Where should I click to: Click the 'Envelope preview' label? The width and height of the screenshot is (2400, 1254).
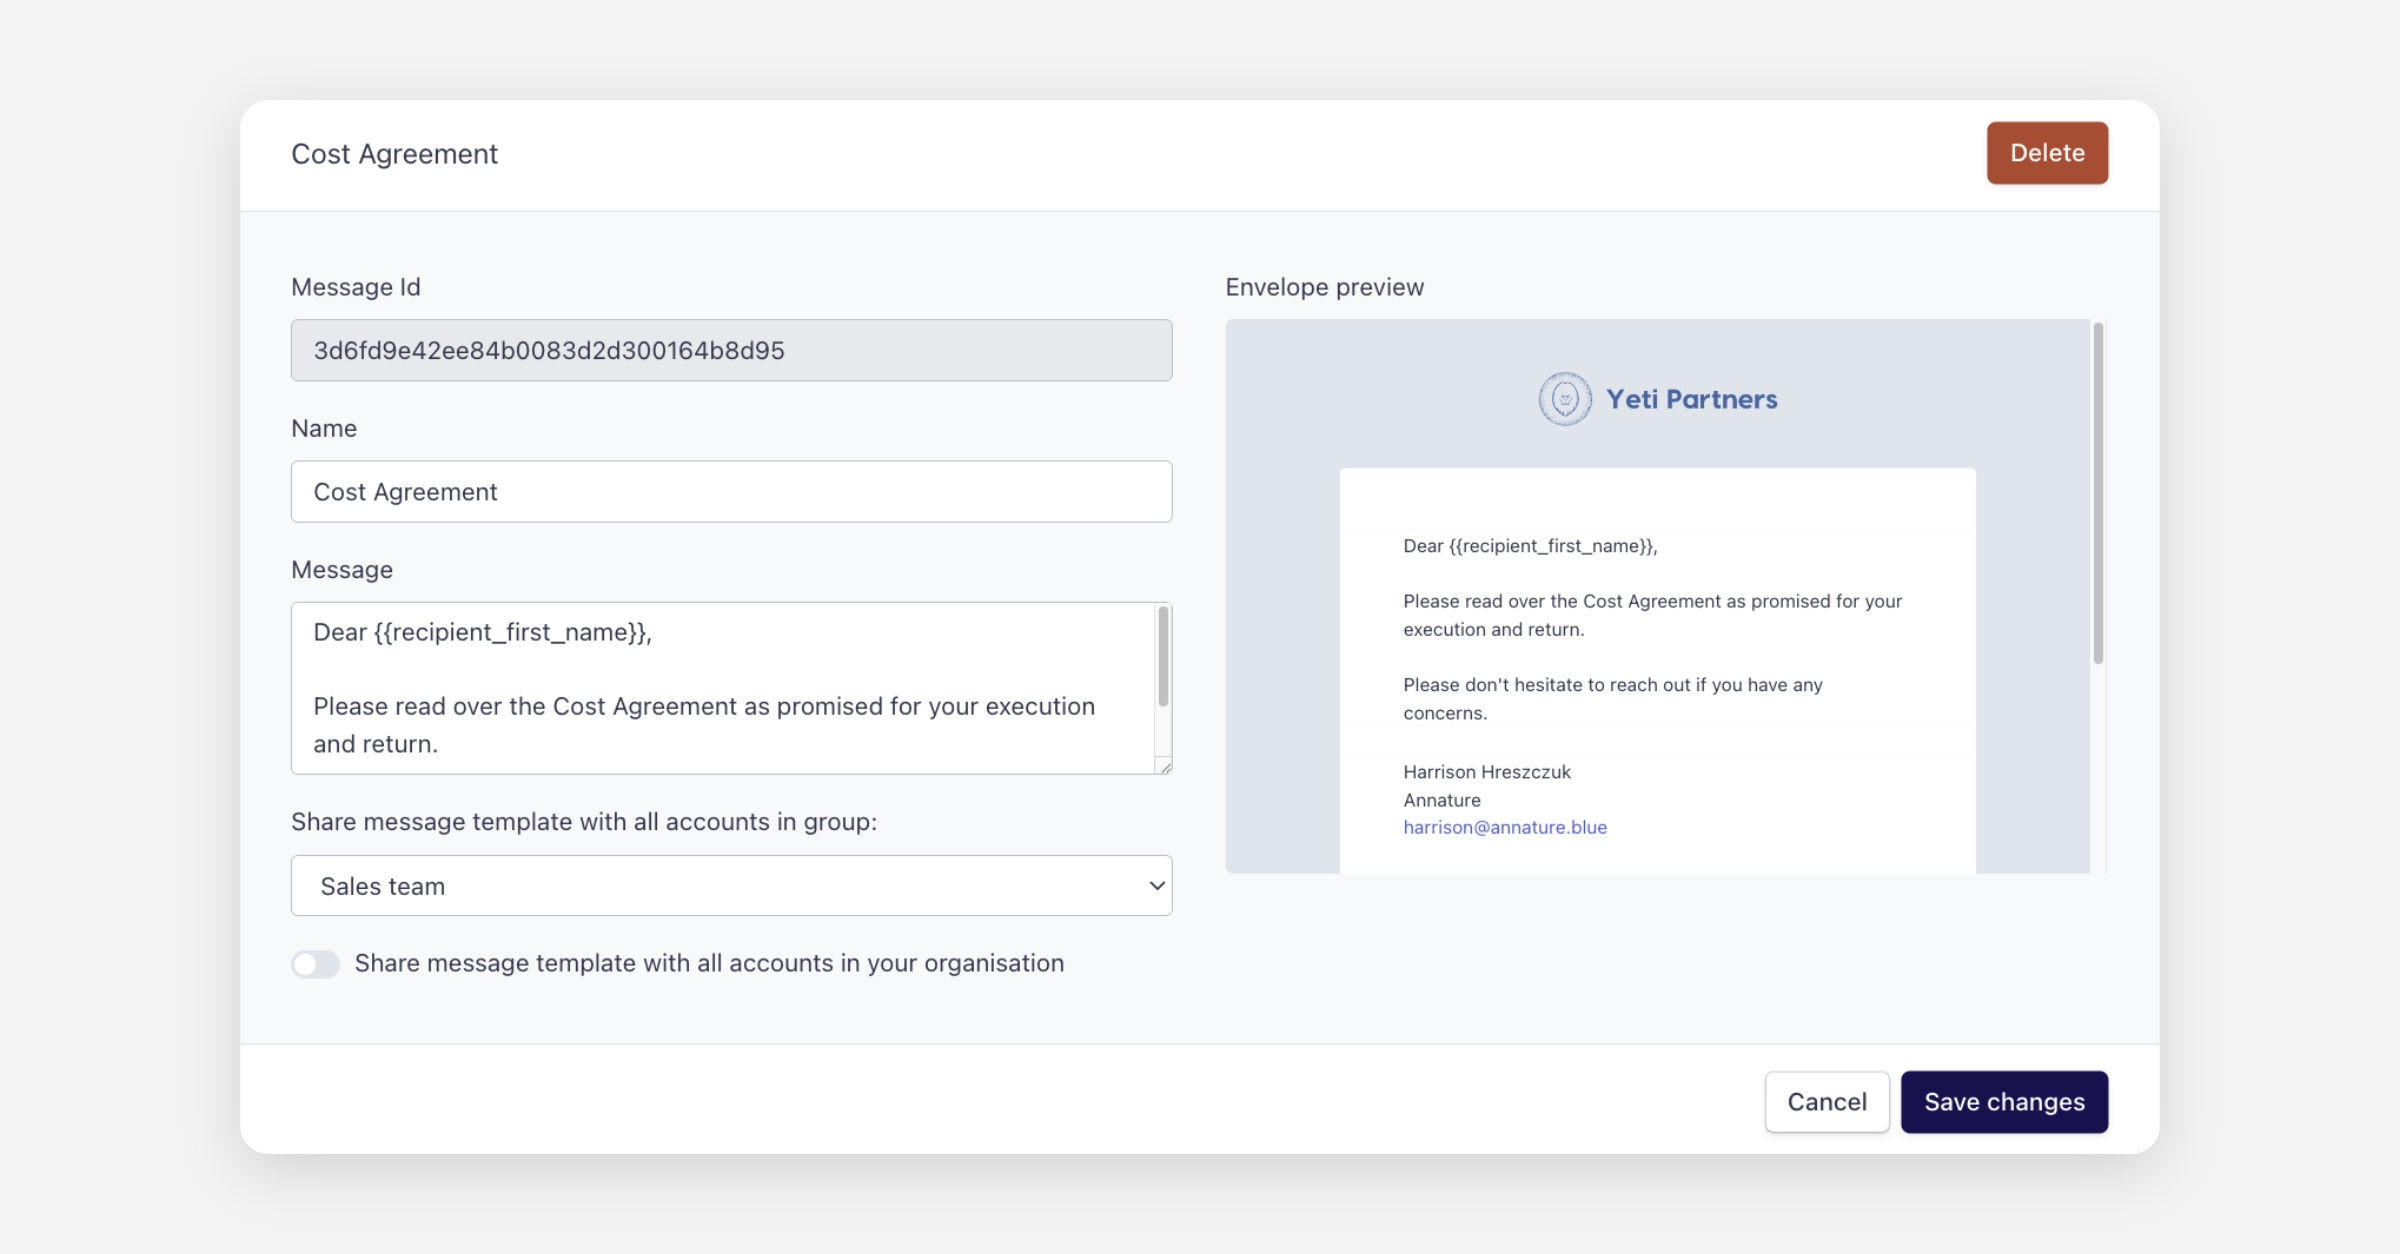pos(1324,287)
